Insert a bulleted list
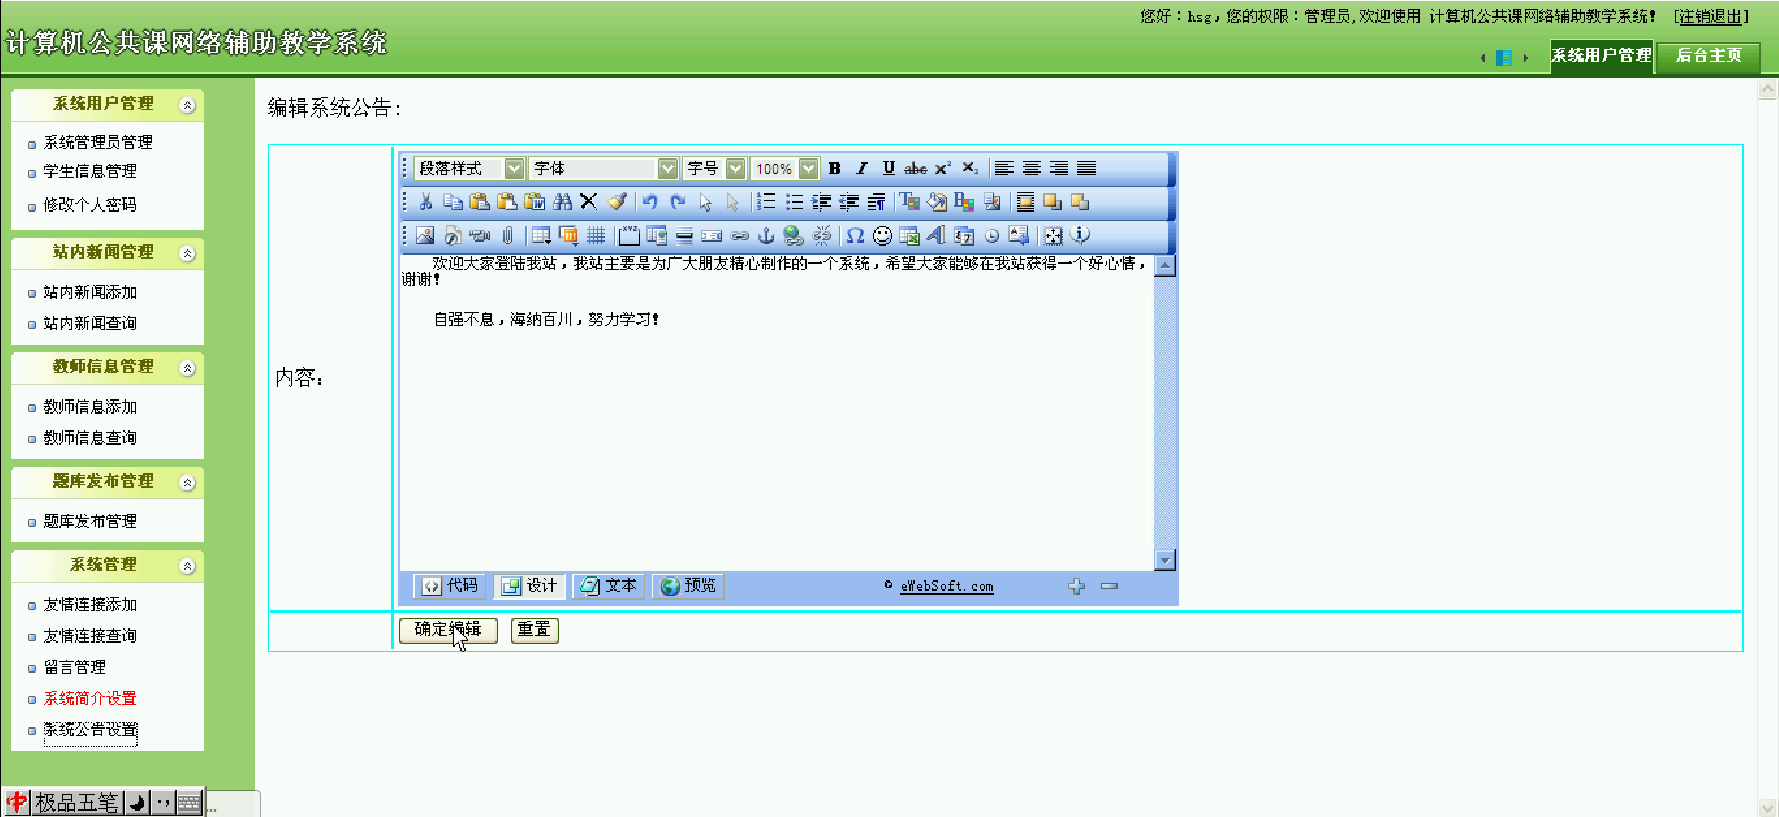1779x817 pixels. point(794,202)
